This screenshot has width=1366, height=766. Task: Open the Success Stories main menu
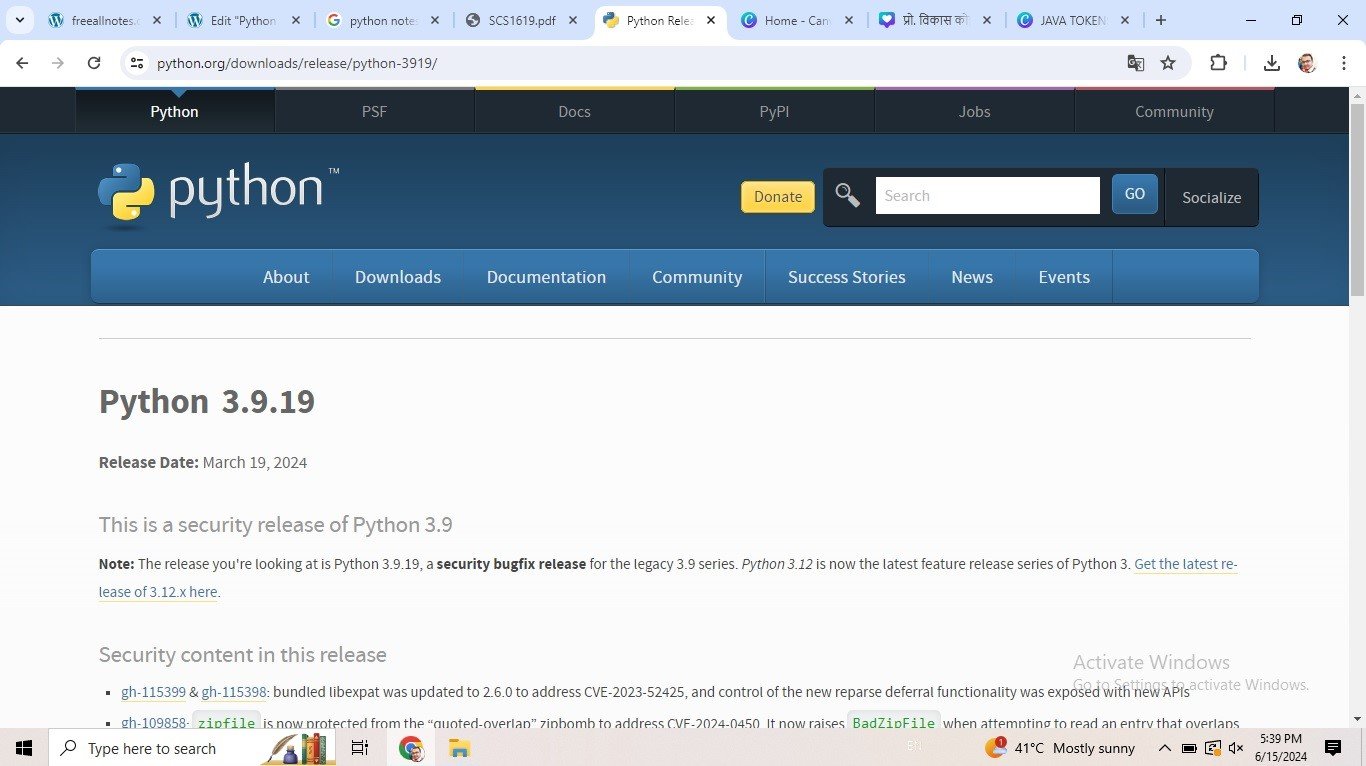(847, 277)
